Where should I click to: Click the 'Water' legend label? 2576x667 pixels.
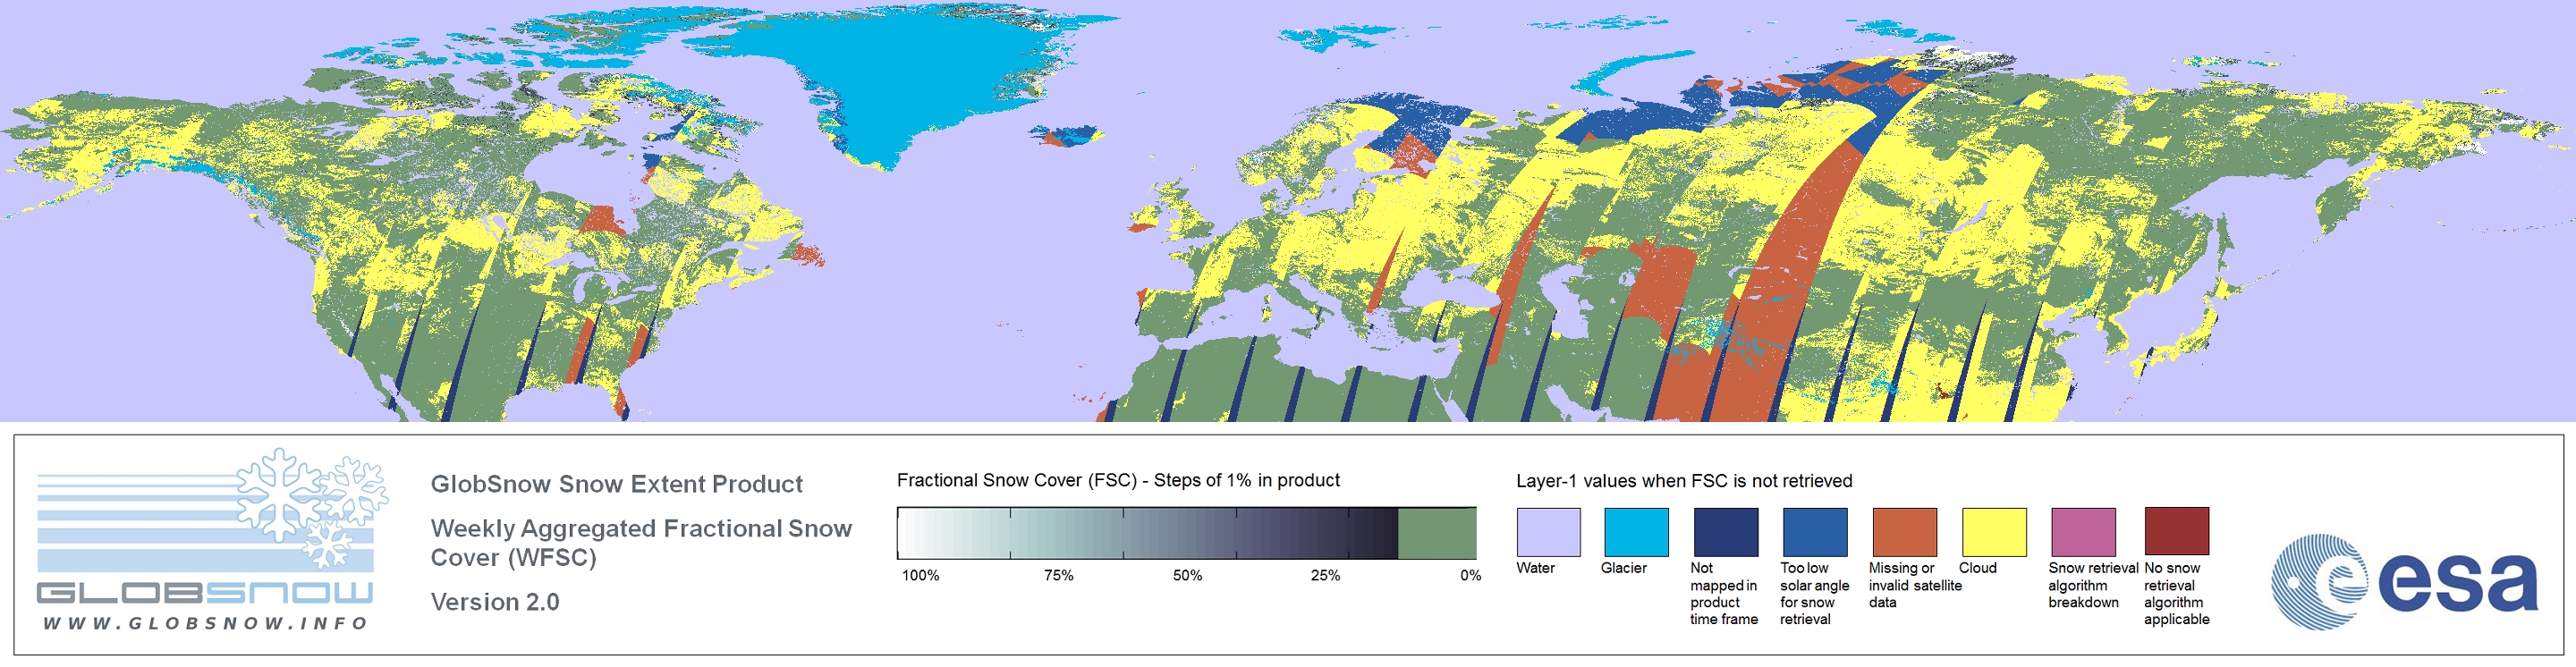tap(1535, 568)
